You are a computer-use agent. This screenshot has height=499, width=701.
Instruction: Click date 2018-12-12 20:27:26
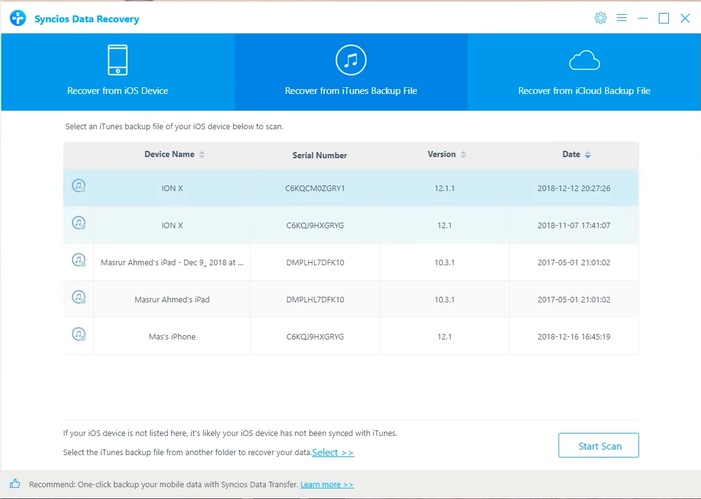click(x=574, y=188)
